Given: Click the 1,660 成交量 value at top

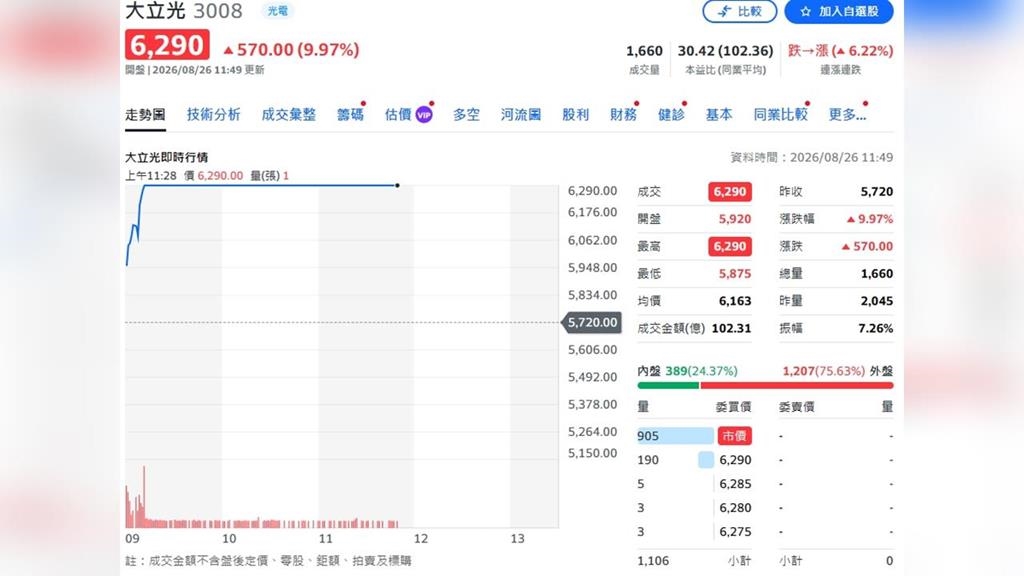Looking at the screenshot, I should click(x=644, y=51).
